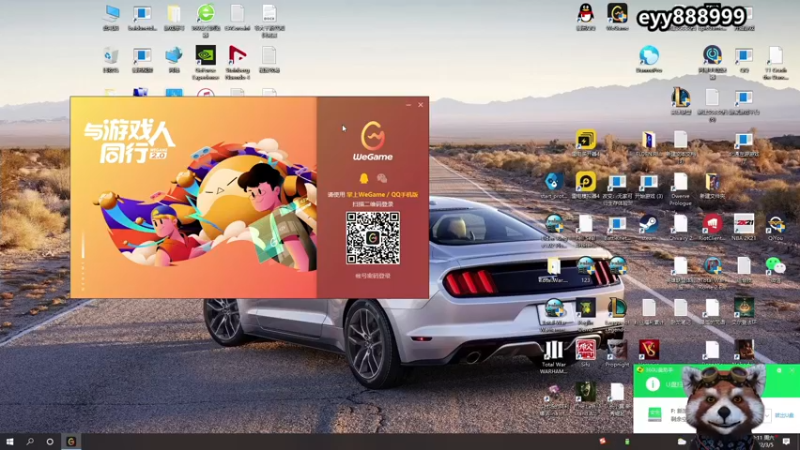Click the exit U-disk link in popup
This screenshot has height=450, width=800.
pos(784,416)
